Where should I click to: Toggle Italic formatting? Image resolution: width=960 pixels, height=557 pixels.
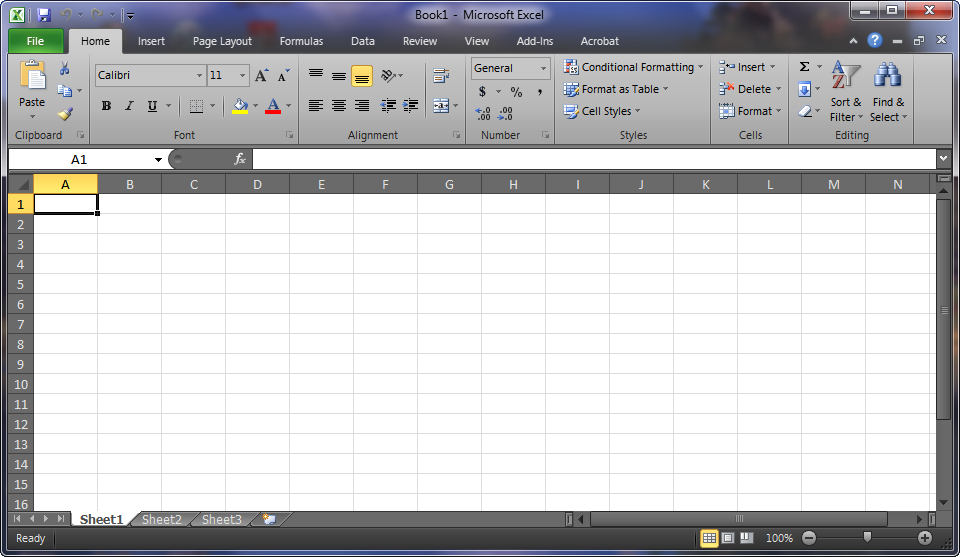click(x=129, y=106)
